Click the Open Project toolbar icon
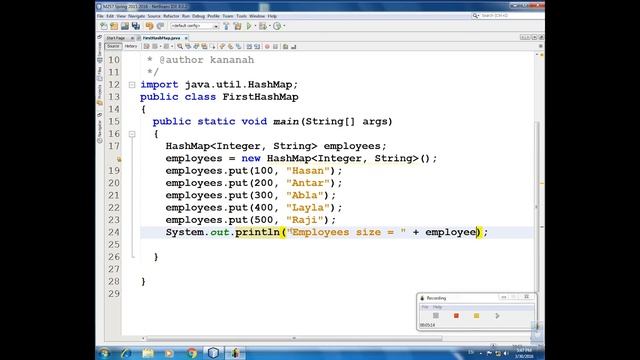This screenshot has width=640, height=360. pyautogui.click(x=125, y=26)
